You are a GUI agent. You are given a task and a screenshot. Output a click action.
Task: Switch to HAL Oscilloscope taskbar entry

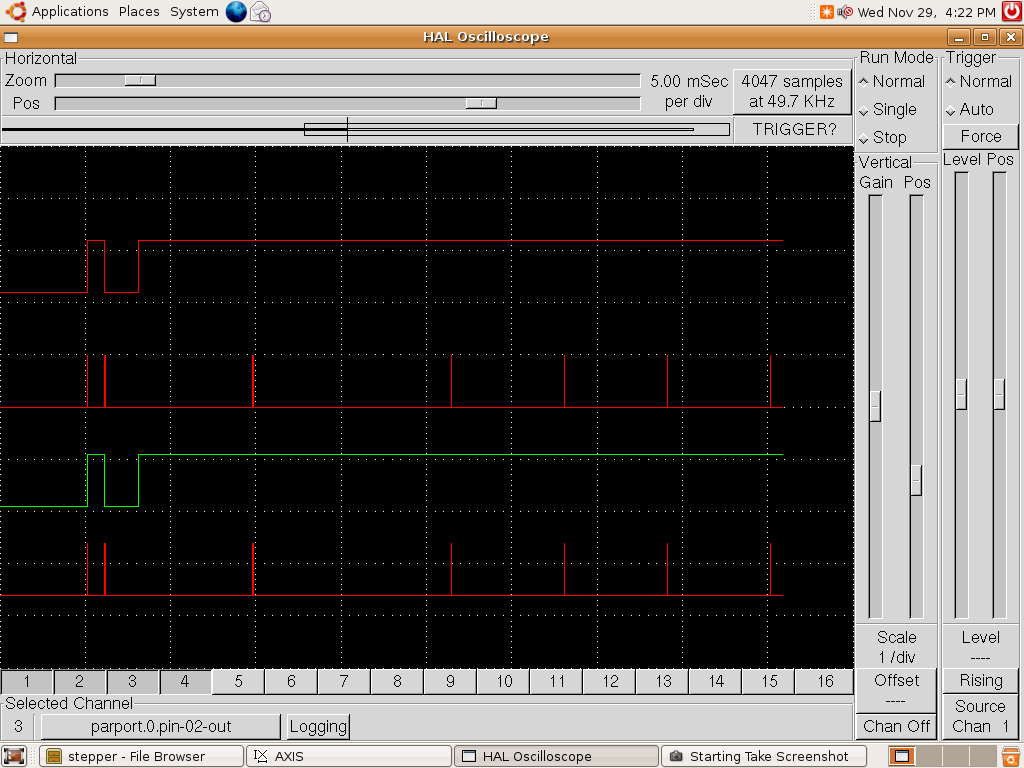tap(556, 756)
